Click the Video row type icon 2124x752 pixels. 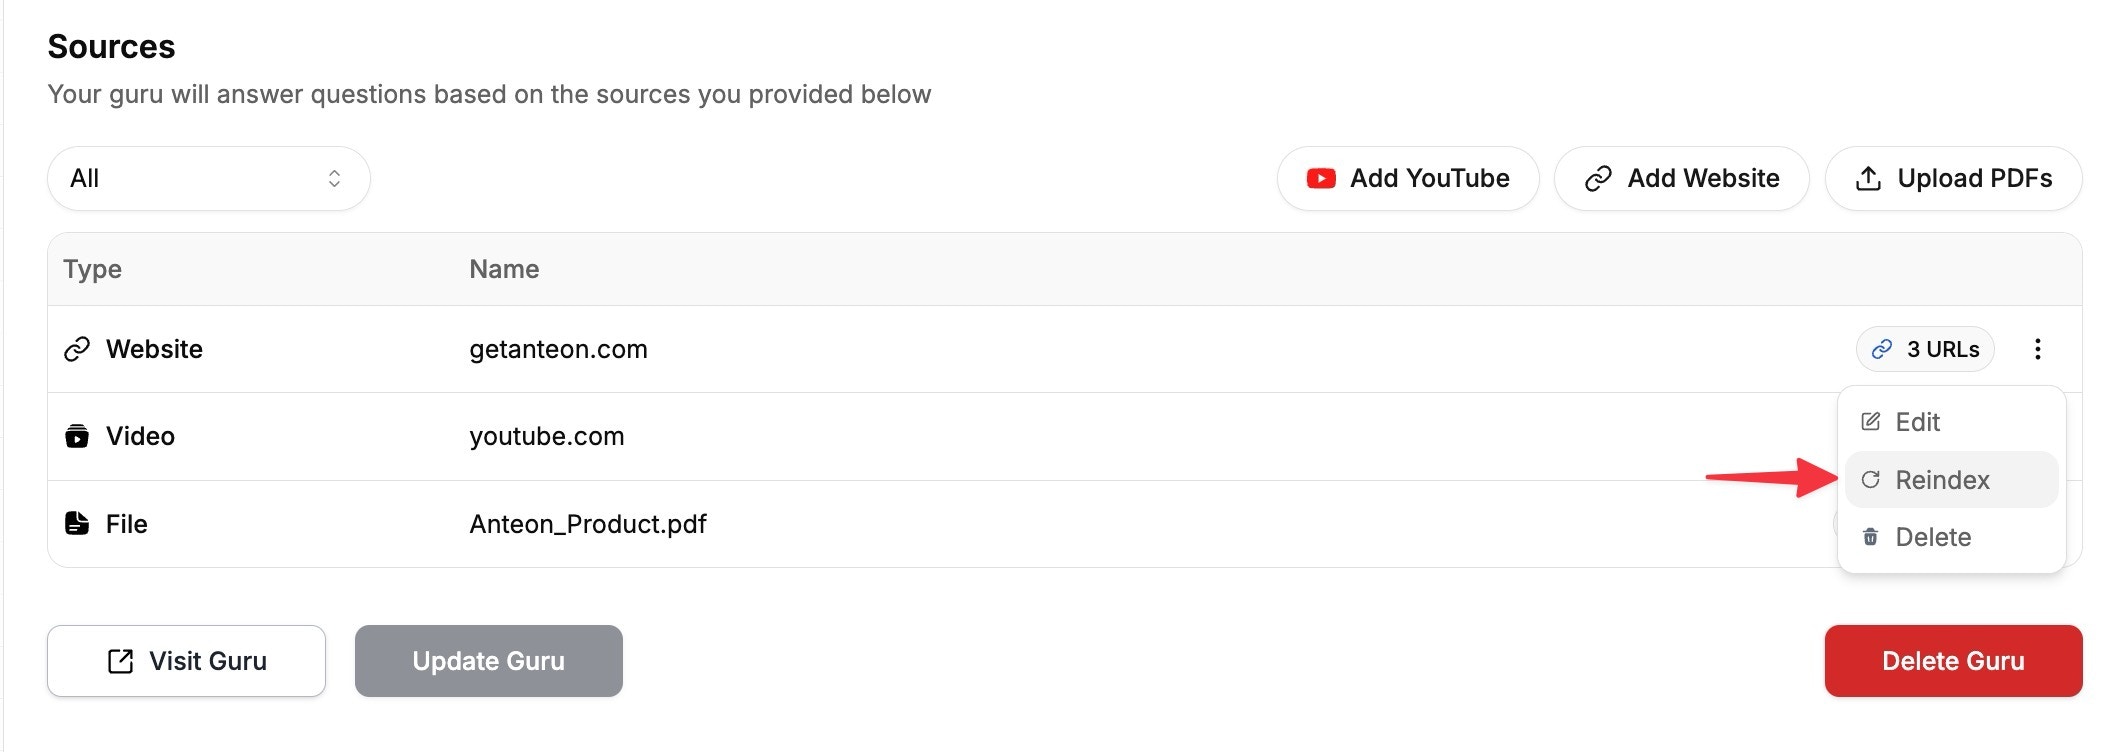[x=77, y=436]
